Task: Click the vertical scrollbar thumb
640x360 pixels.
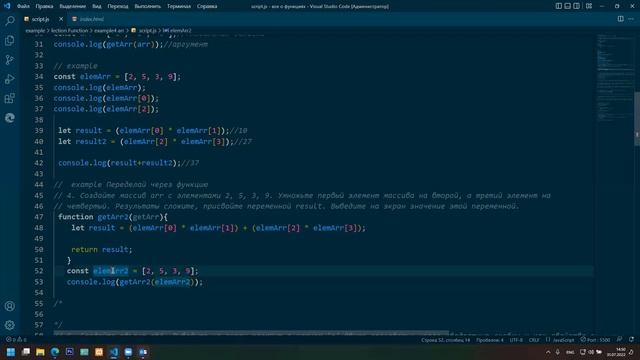Action: point(637,119)
